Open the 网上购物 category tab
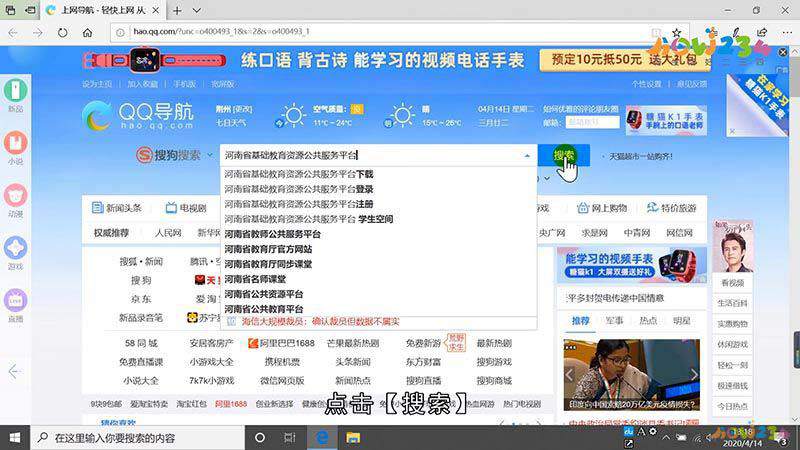Screen dimensions: 800x450 tap(602, 208)
